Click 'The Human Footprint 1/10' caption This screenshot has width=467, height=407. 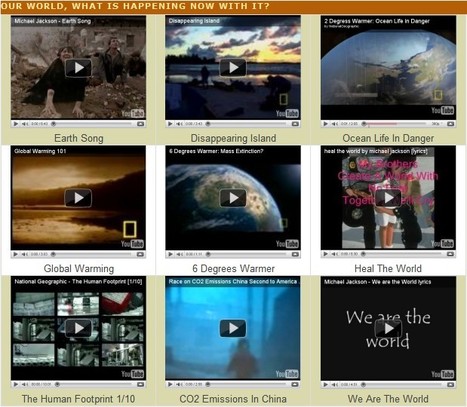click(78, 399)
